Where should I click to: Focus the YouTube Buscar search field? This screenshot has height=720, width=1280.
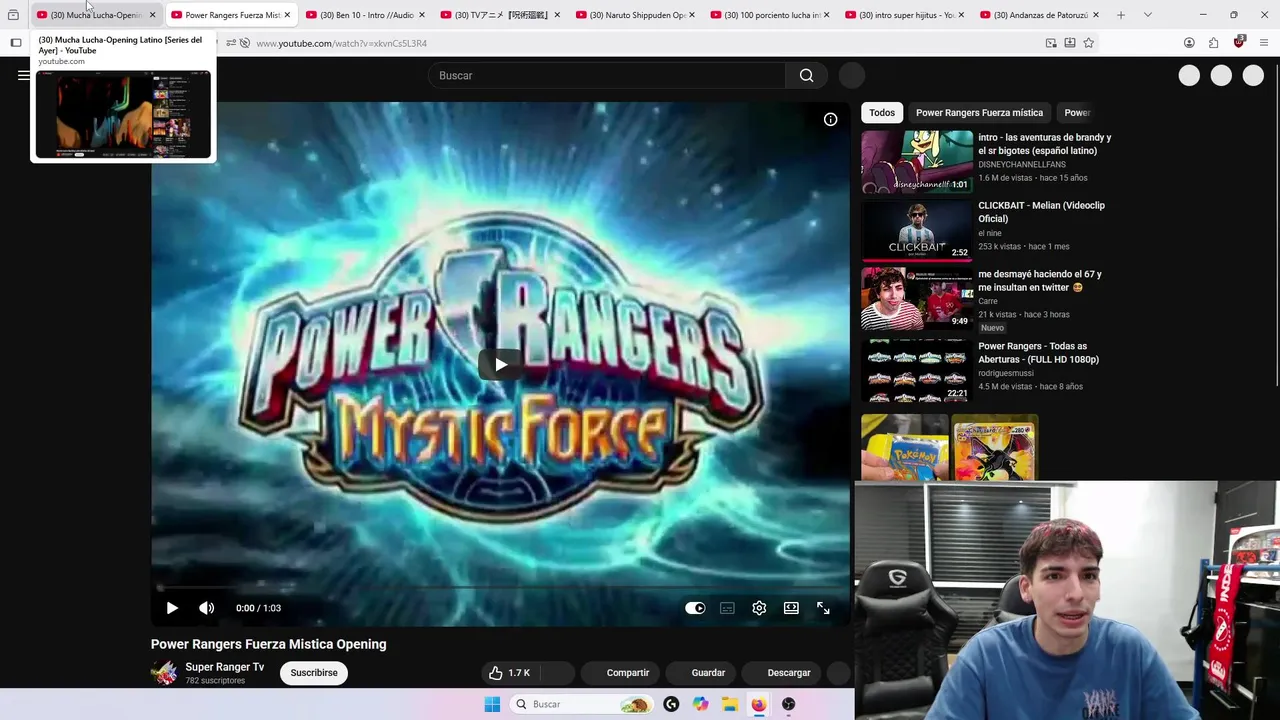coord(608,75)
